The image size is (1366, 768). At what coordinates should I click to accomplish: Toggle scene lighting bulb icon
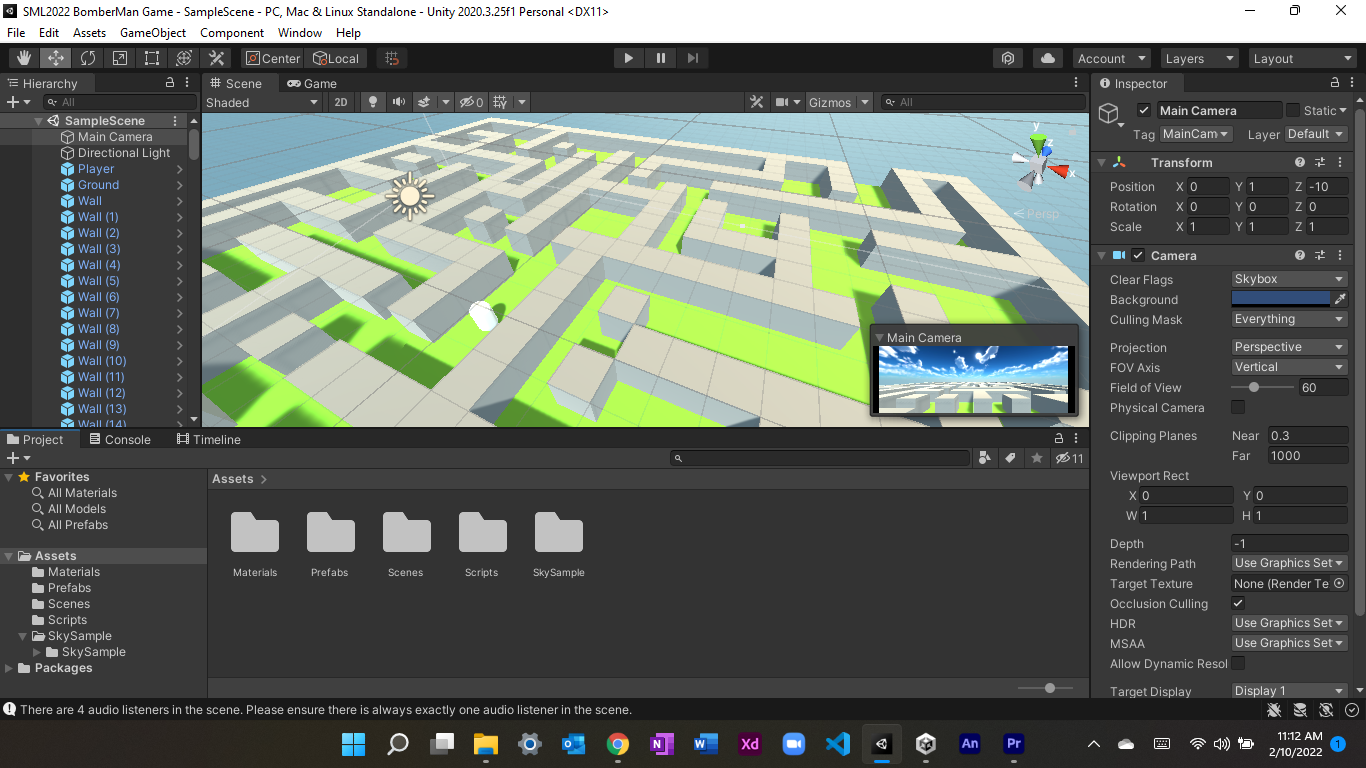(x=373, y=102)
